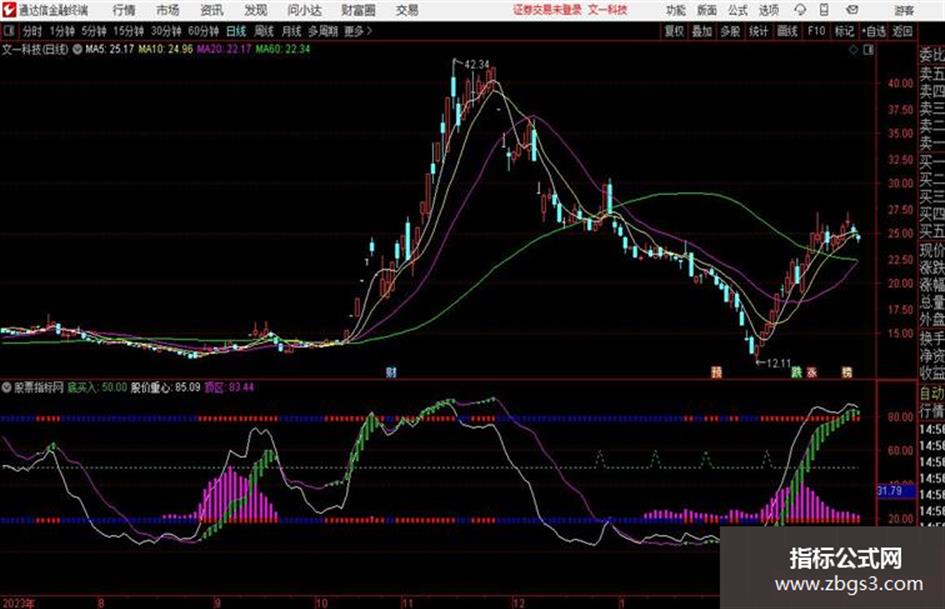Click the 叠加 overlay toolbar button
The image size is (945, 609).
click(702, 31)
